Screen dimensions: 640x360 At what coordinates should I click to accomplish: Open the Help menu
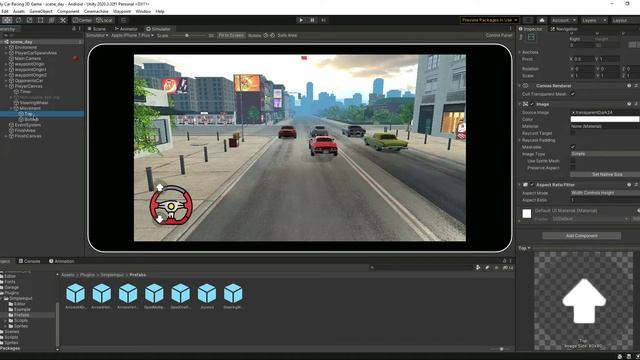click(160, 11)
